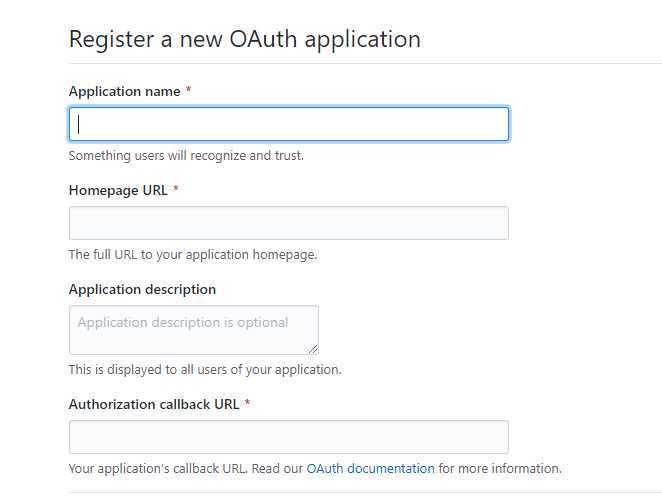Click the "full URL to your application homepage" hint
Image resolution: width=662 pixels, height=503 pixels.
pos(192,254)
